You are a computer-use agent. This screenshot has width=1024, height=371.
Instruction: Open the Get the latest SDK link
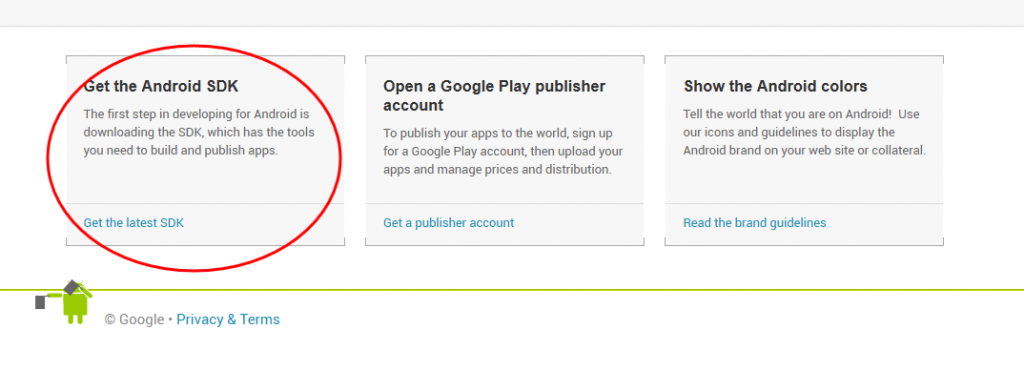point(134,223)
